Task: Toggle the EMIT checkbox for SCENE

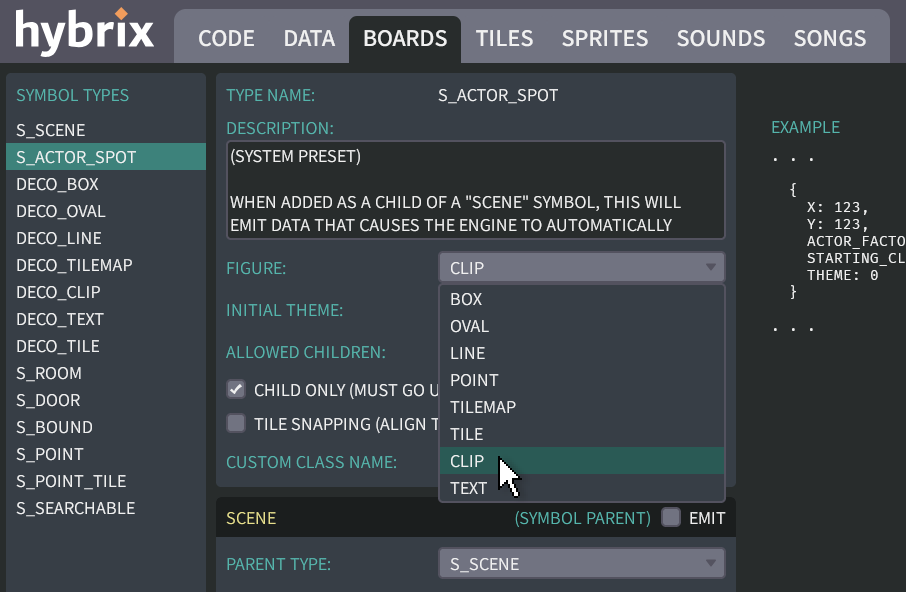Action: [x=671, y=518]
